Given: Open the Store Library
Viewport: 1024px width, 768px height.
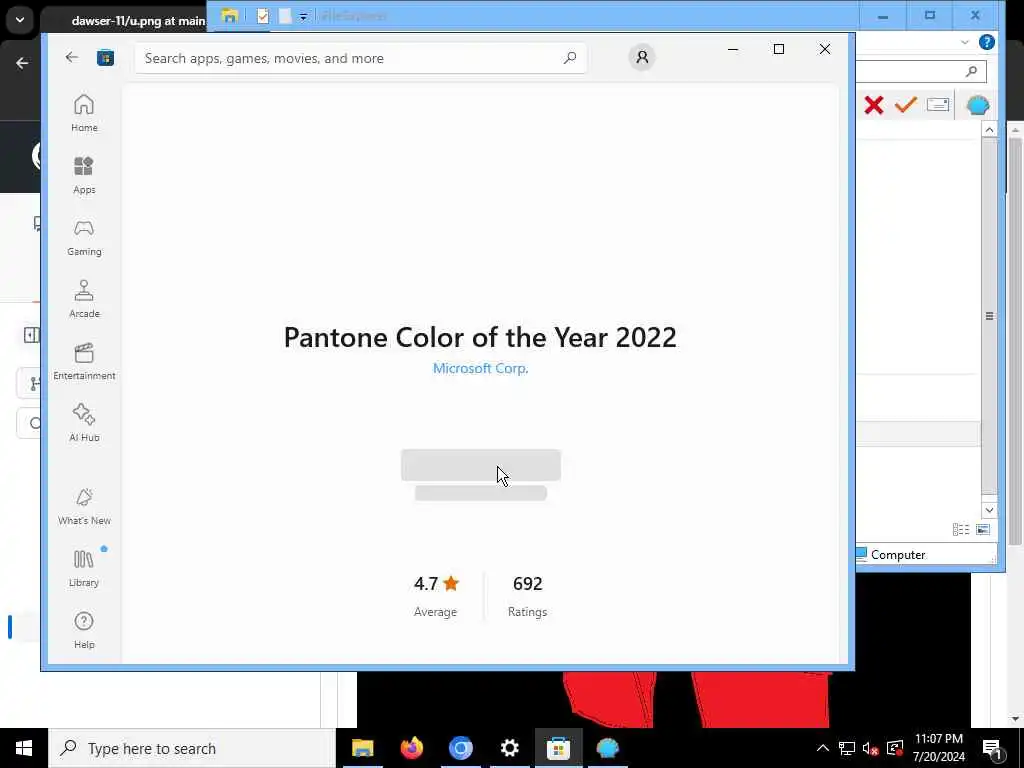Looking at the screenshot, I should (84, 568).
